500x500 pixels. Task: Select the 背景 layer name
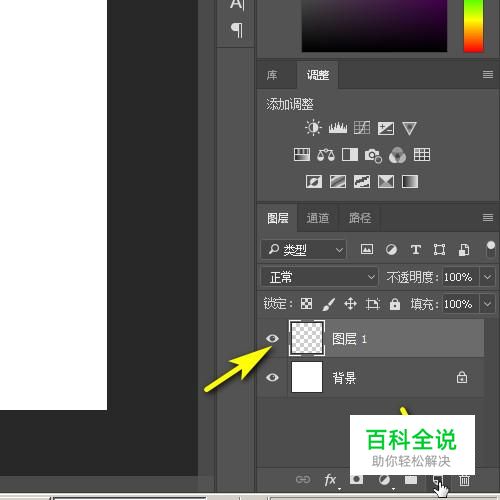pos(344,378)
